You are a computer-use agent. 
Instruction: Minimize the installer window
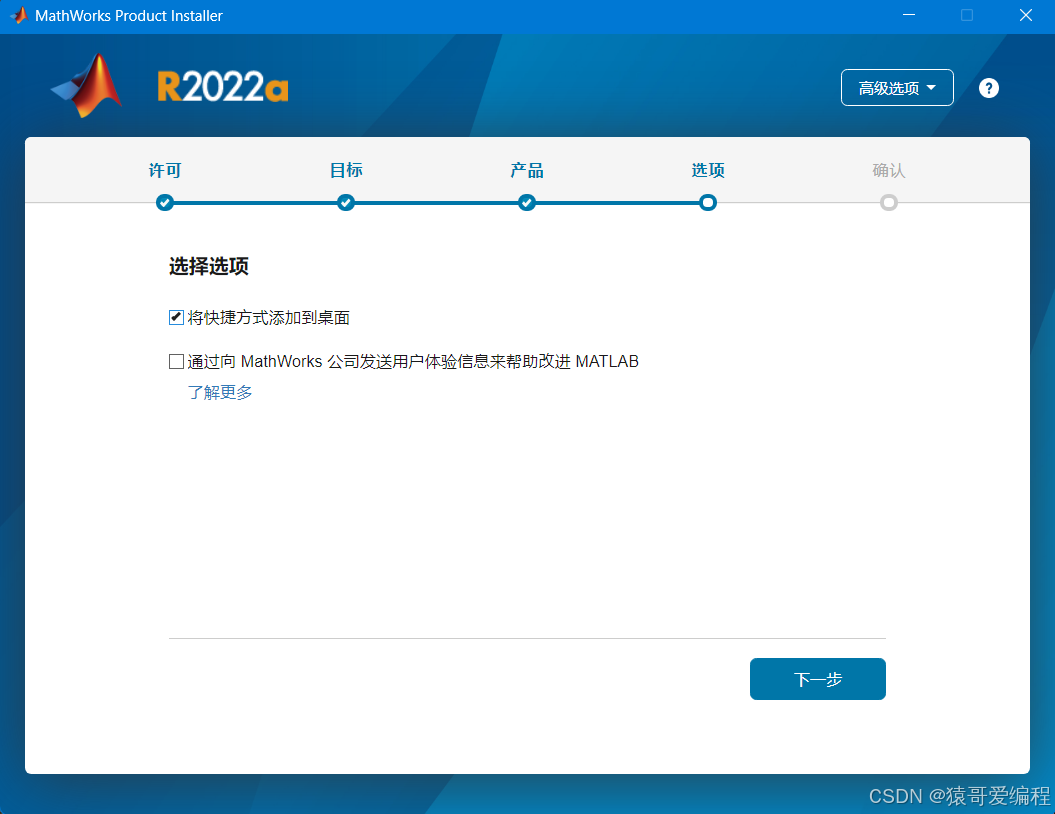(x=909, y=15)
